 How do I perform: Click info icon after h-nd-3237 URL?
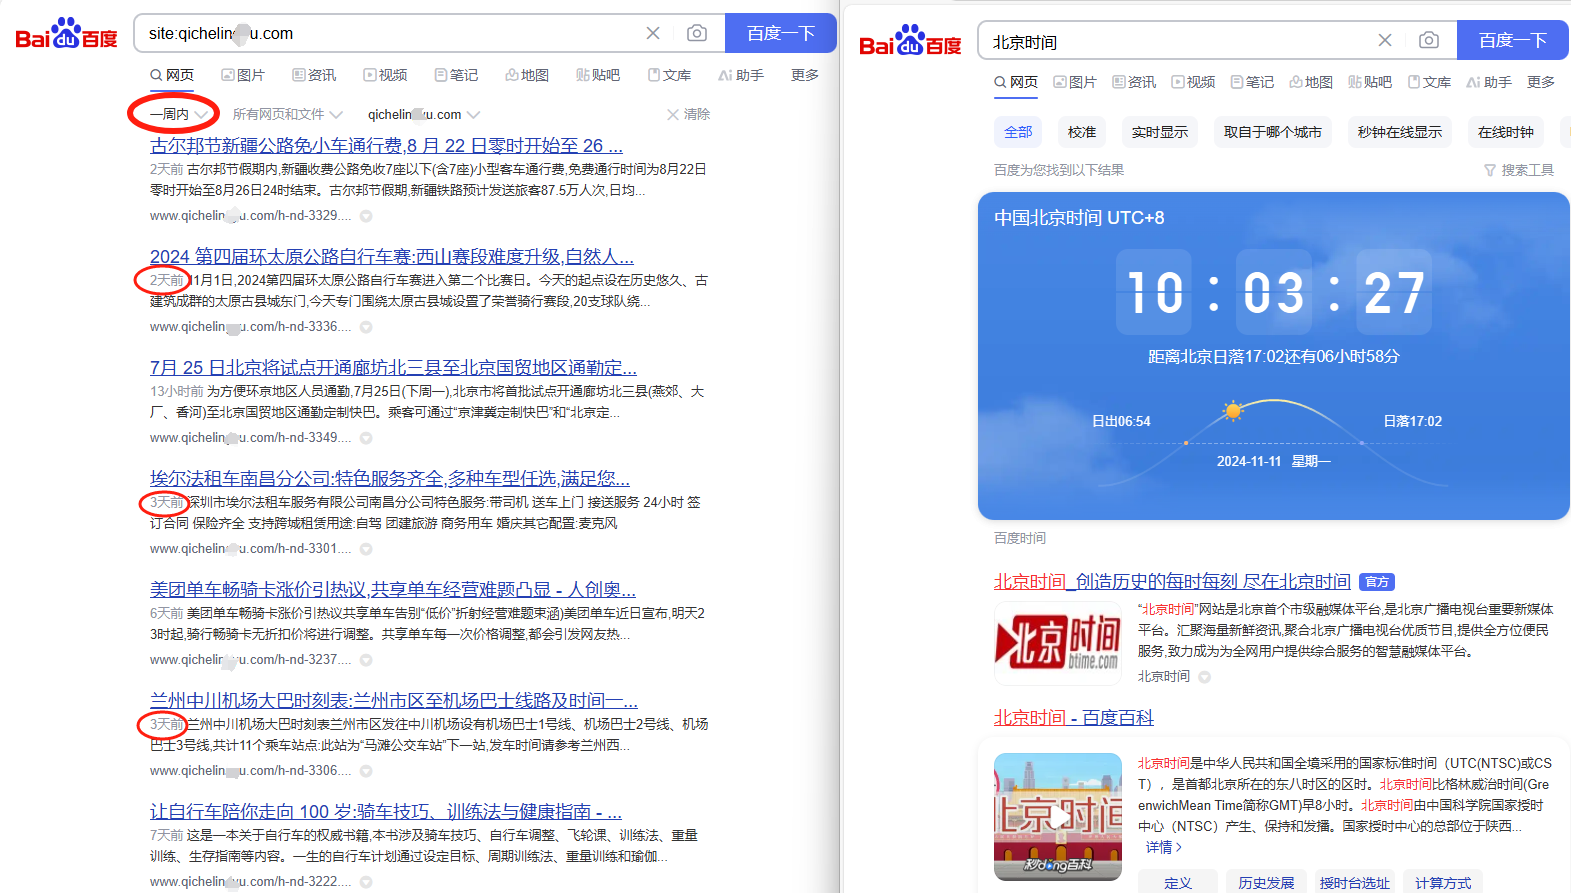point(366,660)
